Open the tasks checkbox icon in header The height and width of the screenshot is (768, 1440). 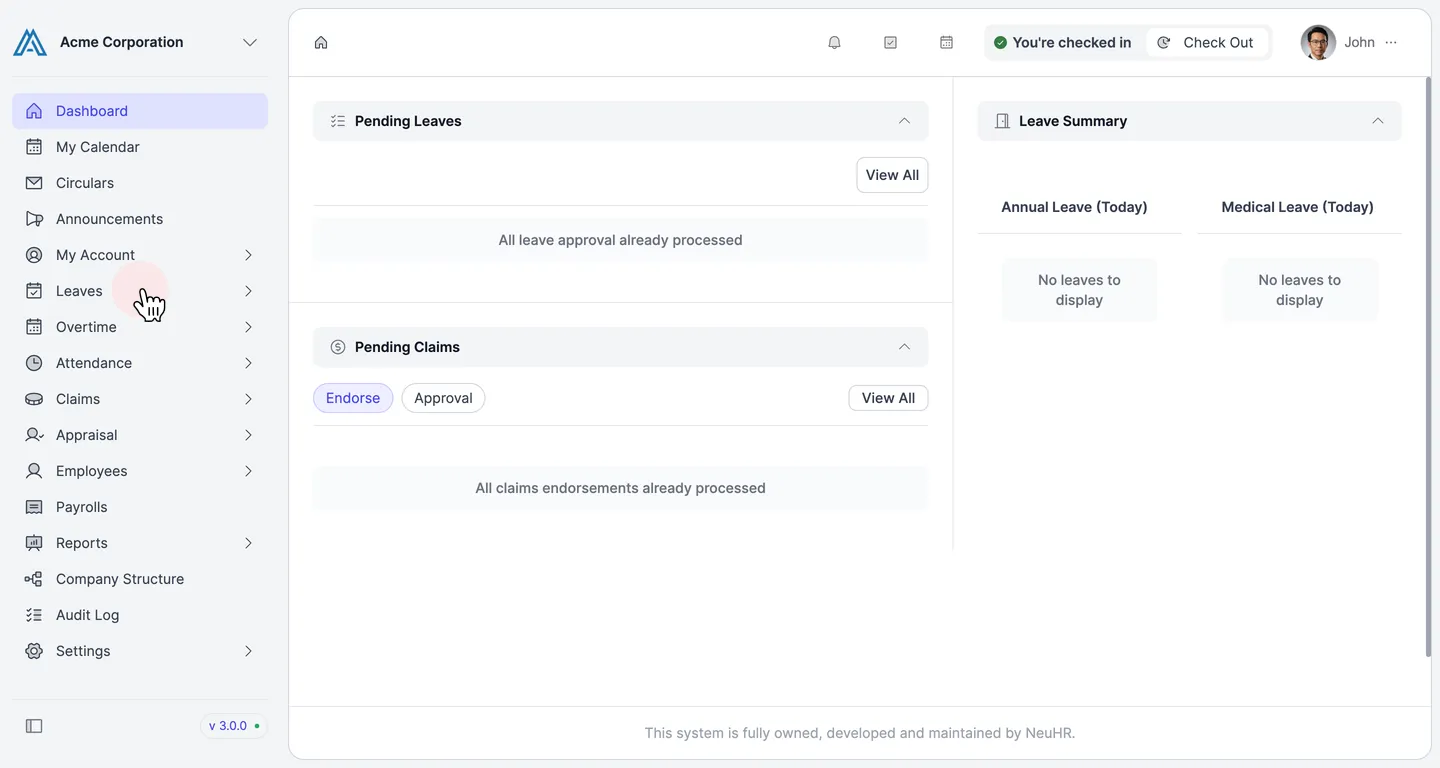coord(890,42)
